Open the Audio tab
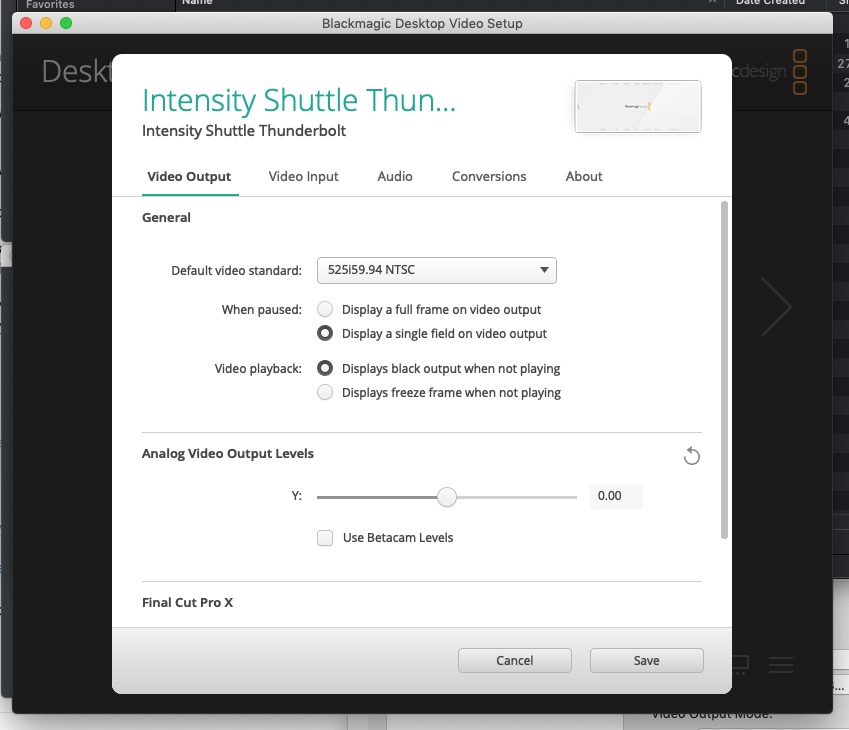849x730 pixels. click(395, 177)
